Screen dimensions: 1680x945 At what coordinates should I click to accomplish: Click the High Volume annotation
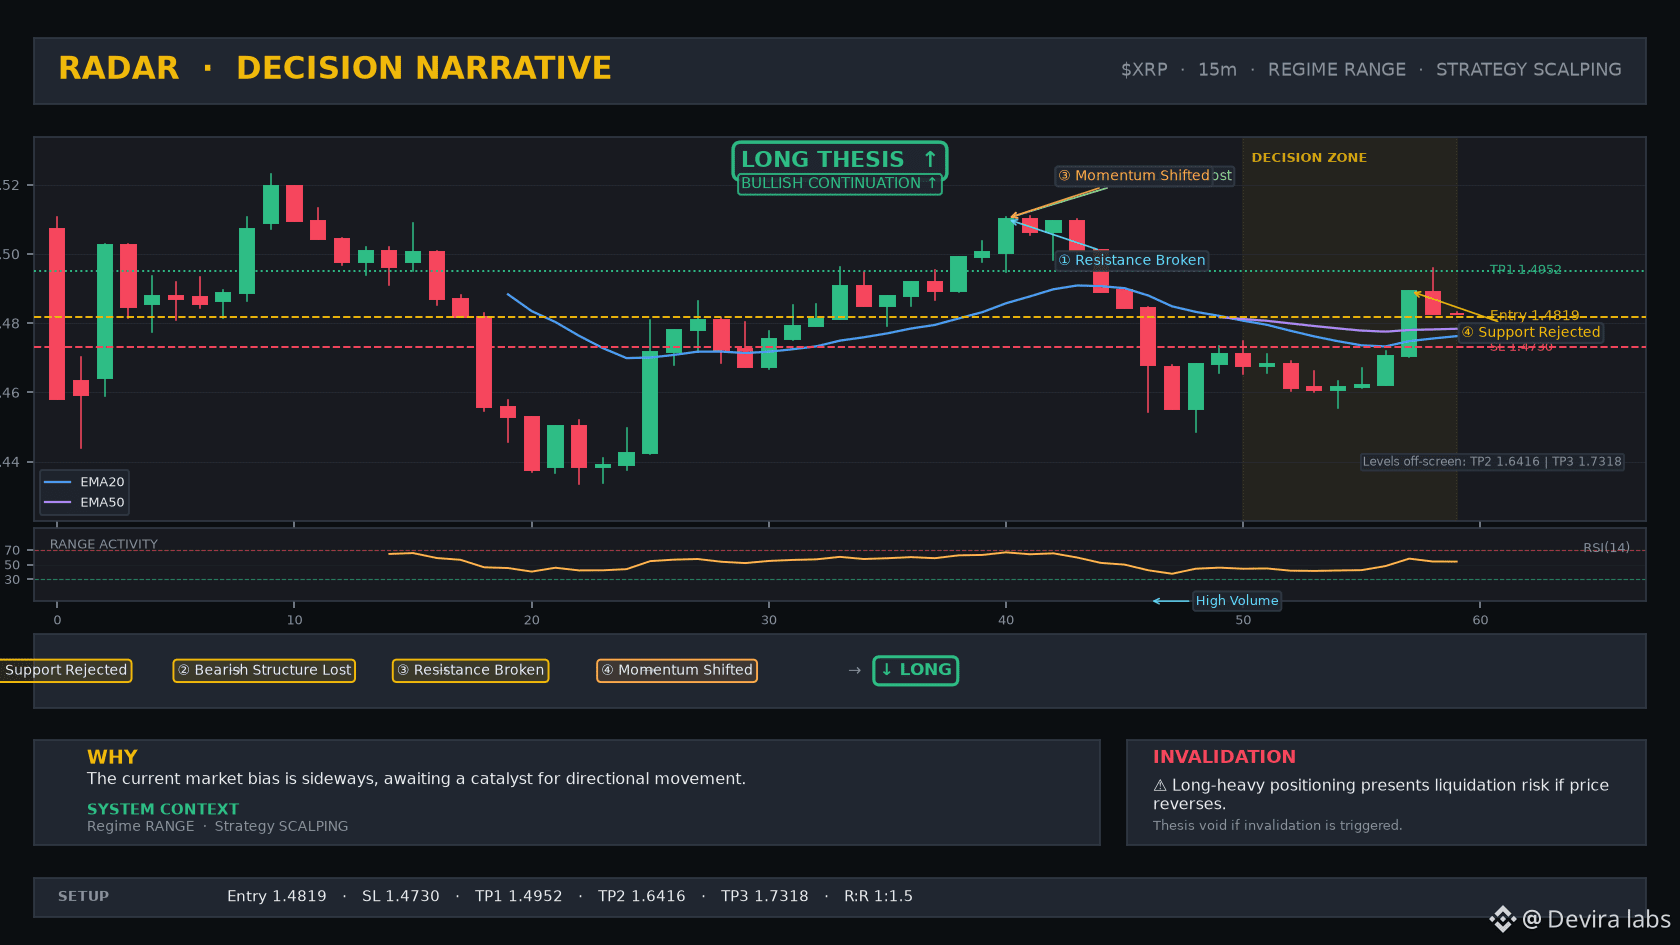tap(1236, 601)
